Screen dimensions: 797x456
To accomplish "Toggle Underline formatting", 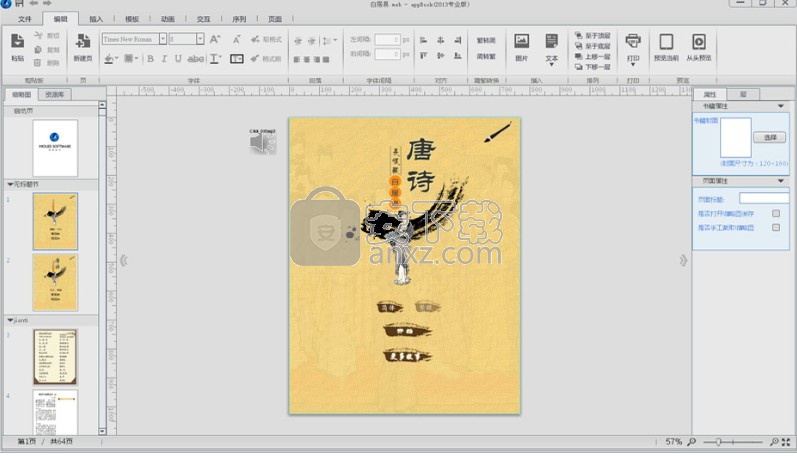I will click(178, 59).
